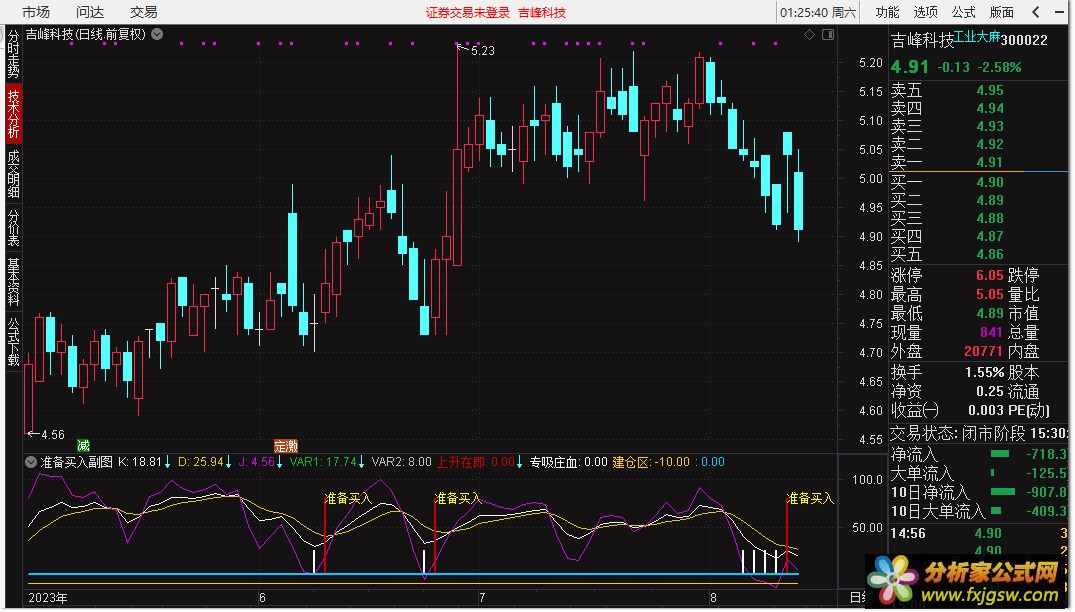
Task: Click the current price 4.91
Action: click(910, 67)
